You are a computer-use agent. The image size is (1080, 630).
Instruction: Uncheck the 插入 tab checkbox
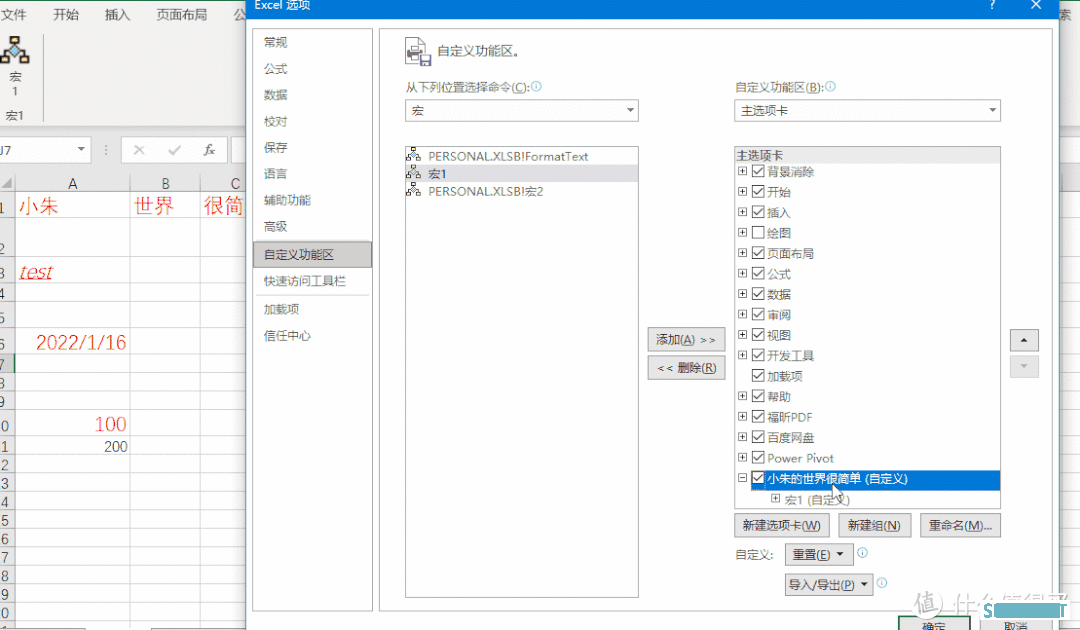click(758, 212)
